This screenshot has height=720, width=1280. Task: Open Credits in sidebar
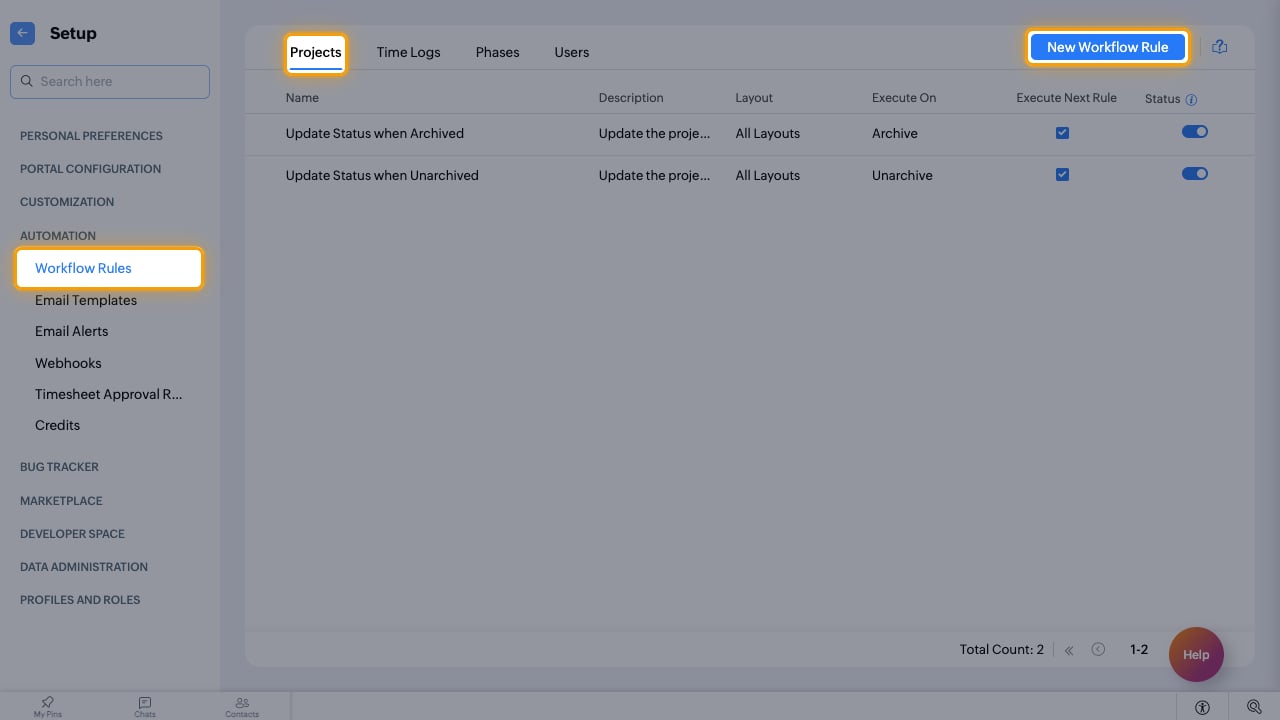tap(57, 425)
